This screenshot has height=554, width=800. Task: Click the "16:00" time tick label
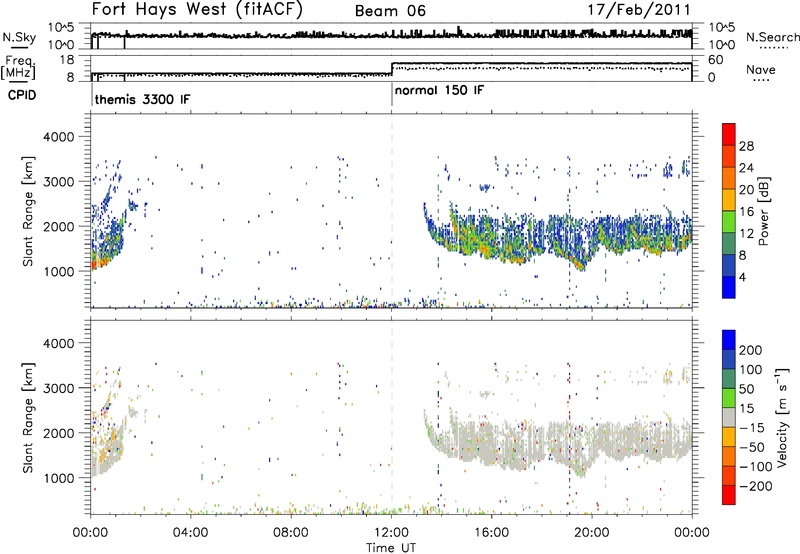click(492, 533)
